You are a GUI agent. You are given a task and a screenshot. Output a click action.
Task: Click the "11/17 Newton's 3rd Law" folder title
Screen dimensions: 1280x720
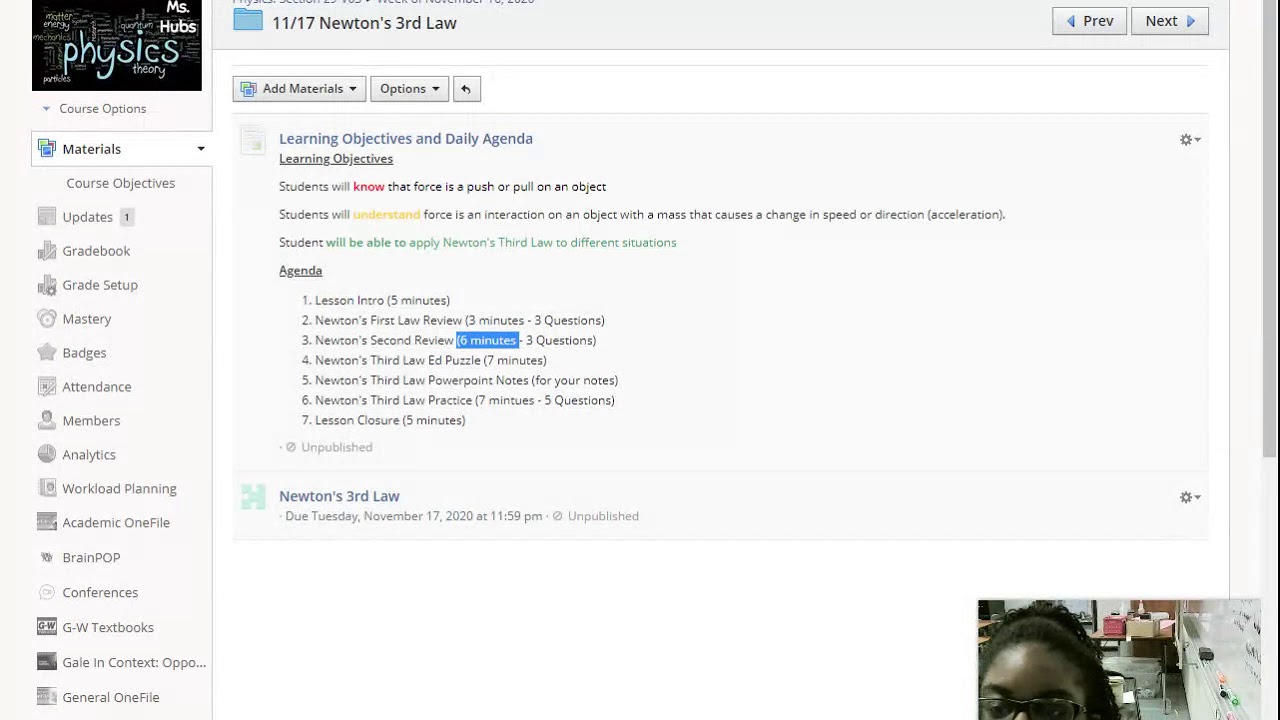(364, 23)
